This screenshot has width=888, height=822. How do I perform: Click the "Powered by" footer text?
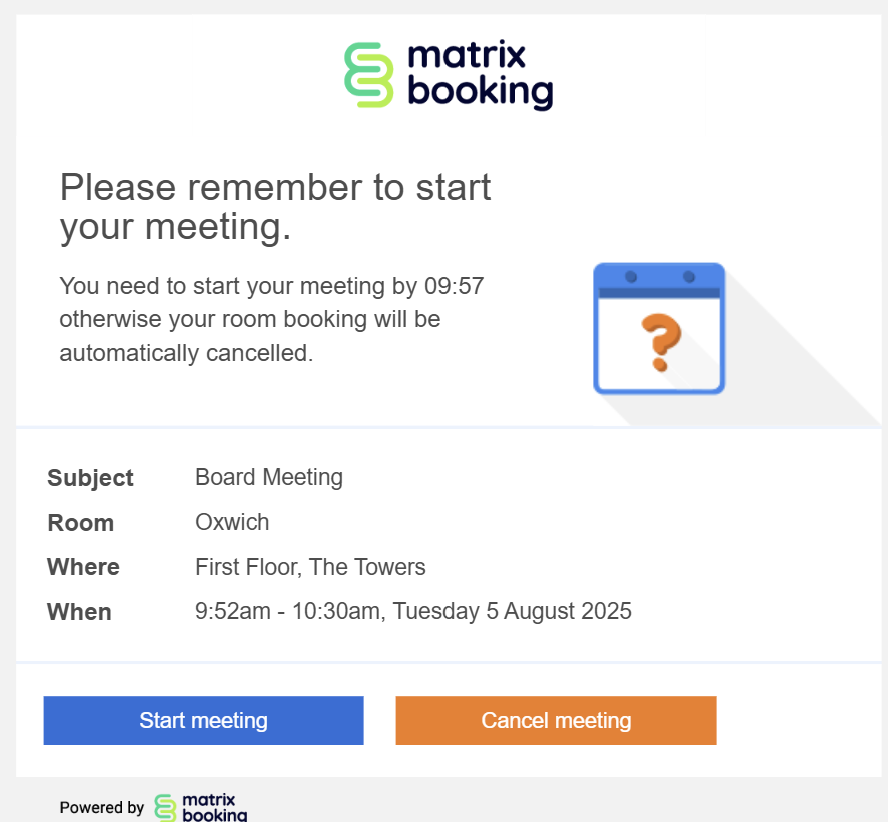click(x=101, y=808)
